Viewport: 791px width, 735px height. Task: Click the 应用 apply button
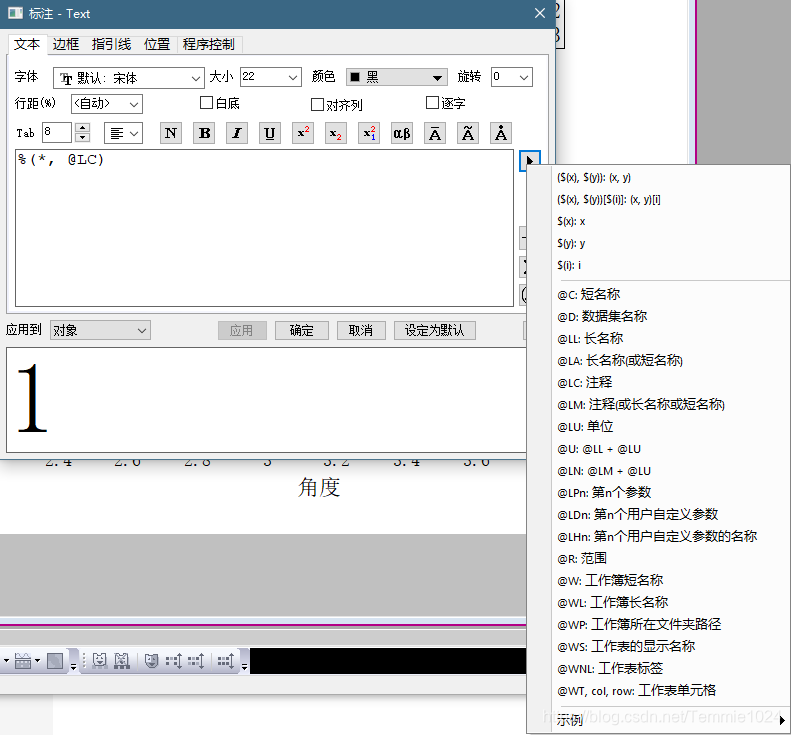(242, 330)
